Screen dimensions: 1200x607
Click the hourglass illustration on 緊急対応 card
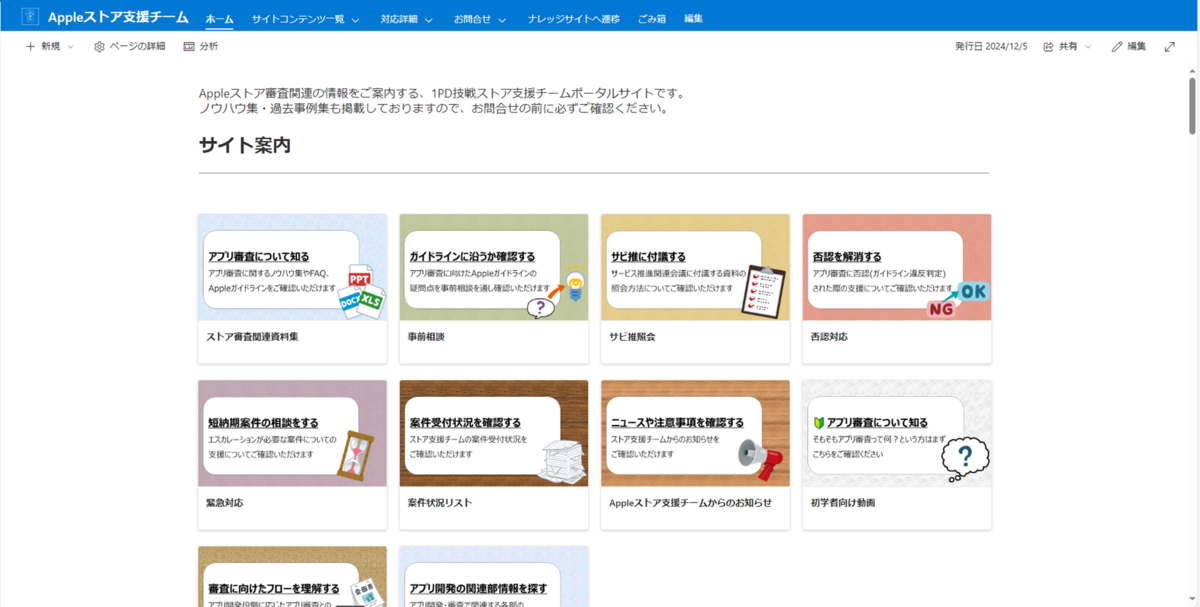click(356, 457)
